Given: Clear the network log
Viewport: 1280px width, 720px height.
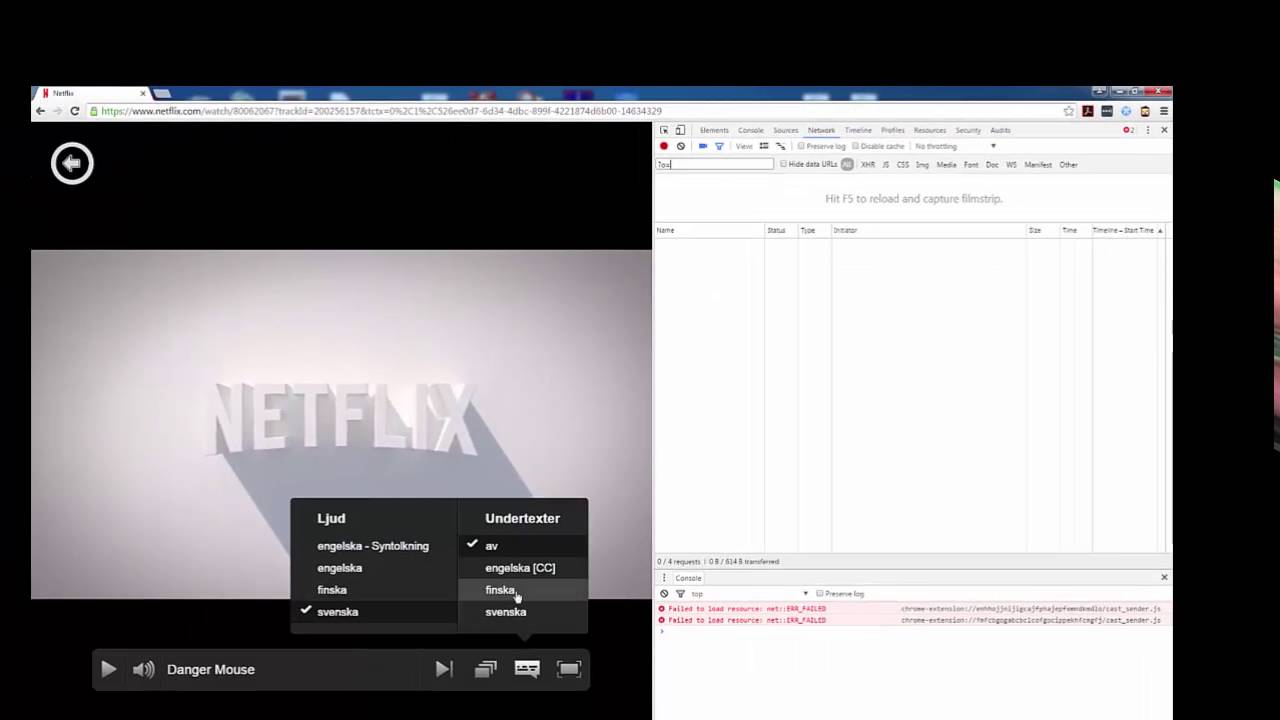Looking at the screenshot, I should (x=681, y=146).
